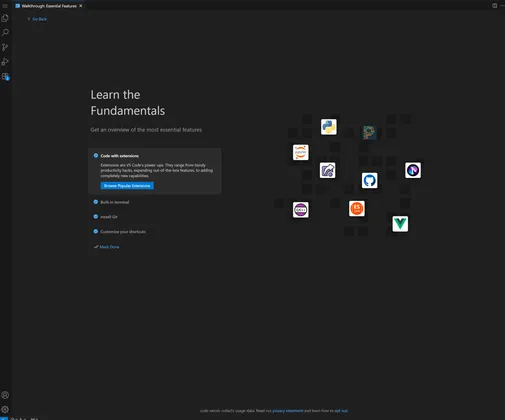This screenshot has height=420, width=505.
Task: Open the hamburger application menu
Action: [5, 6]
